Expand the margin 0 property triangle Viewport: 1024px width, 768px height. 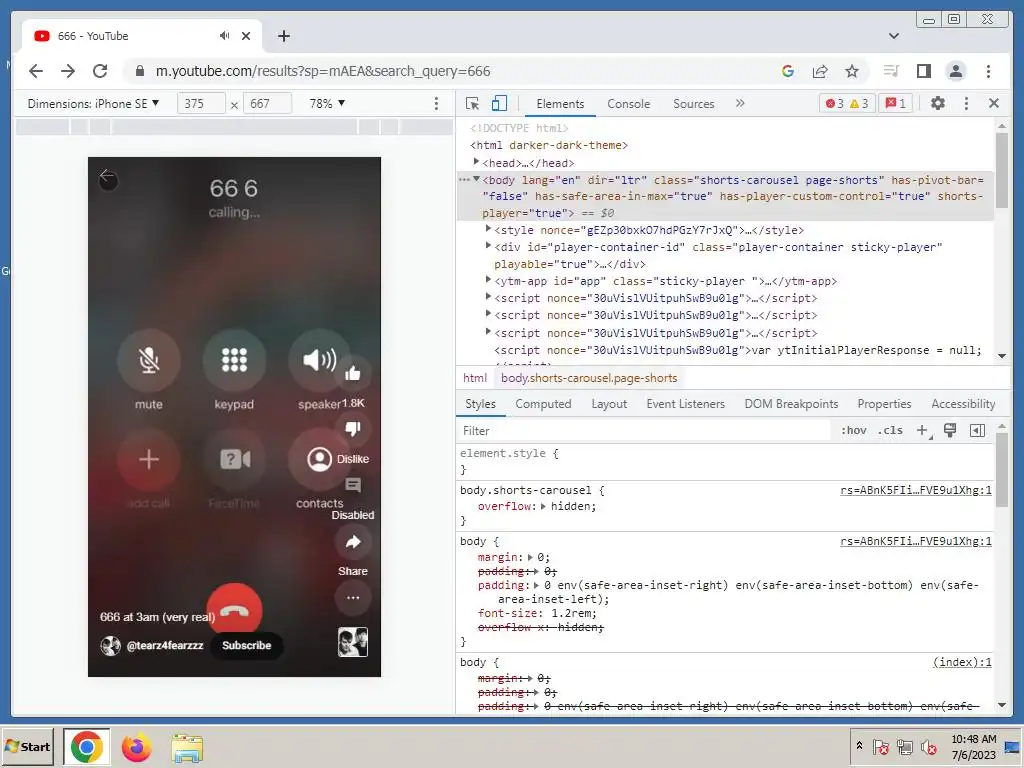coord(530,557)
